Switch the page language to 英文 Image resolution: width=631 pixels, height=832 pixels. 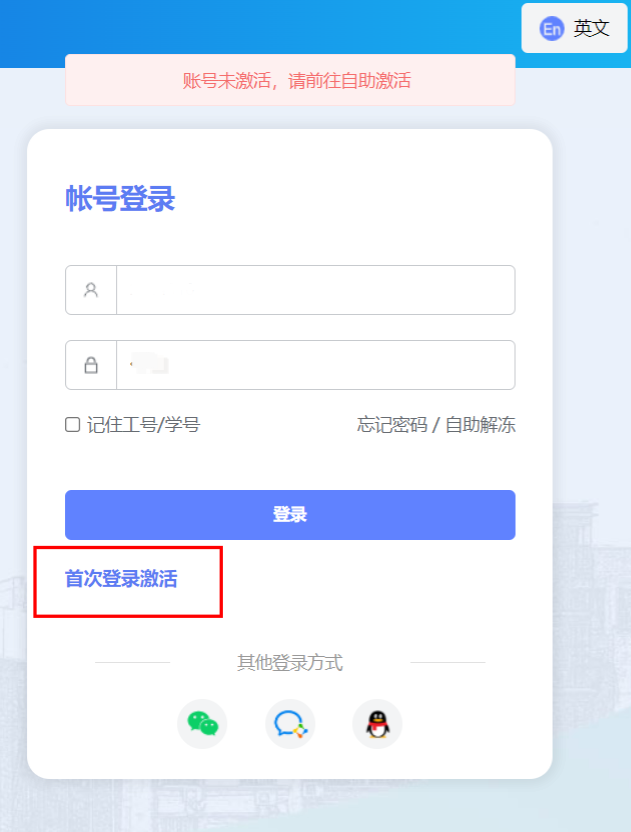(x=574, y=28)
